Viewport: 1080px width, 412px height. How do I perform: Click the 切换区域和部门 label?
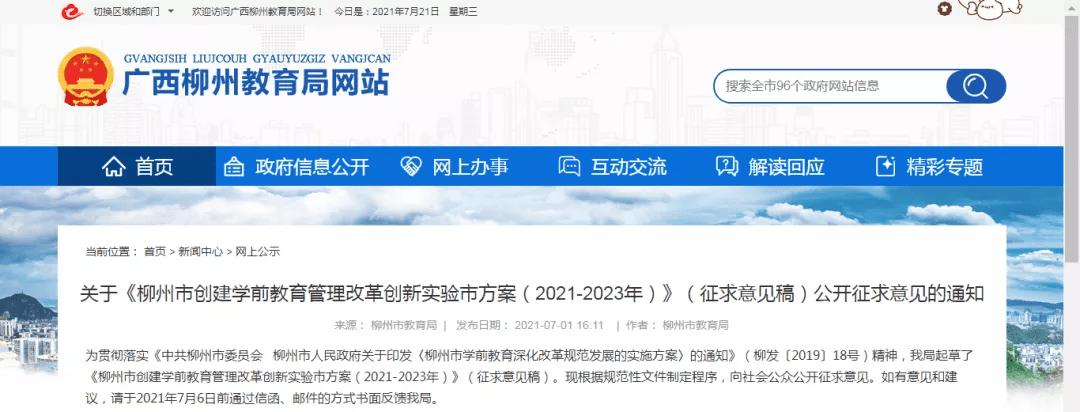coord(125,12)
